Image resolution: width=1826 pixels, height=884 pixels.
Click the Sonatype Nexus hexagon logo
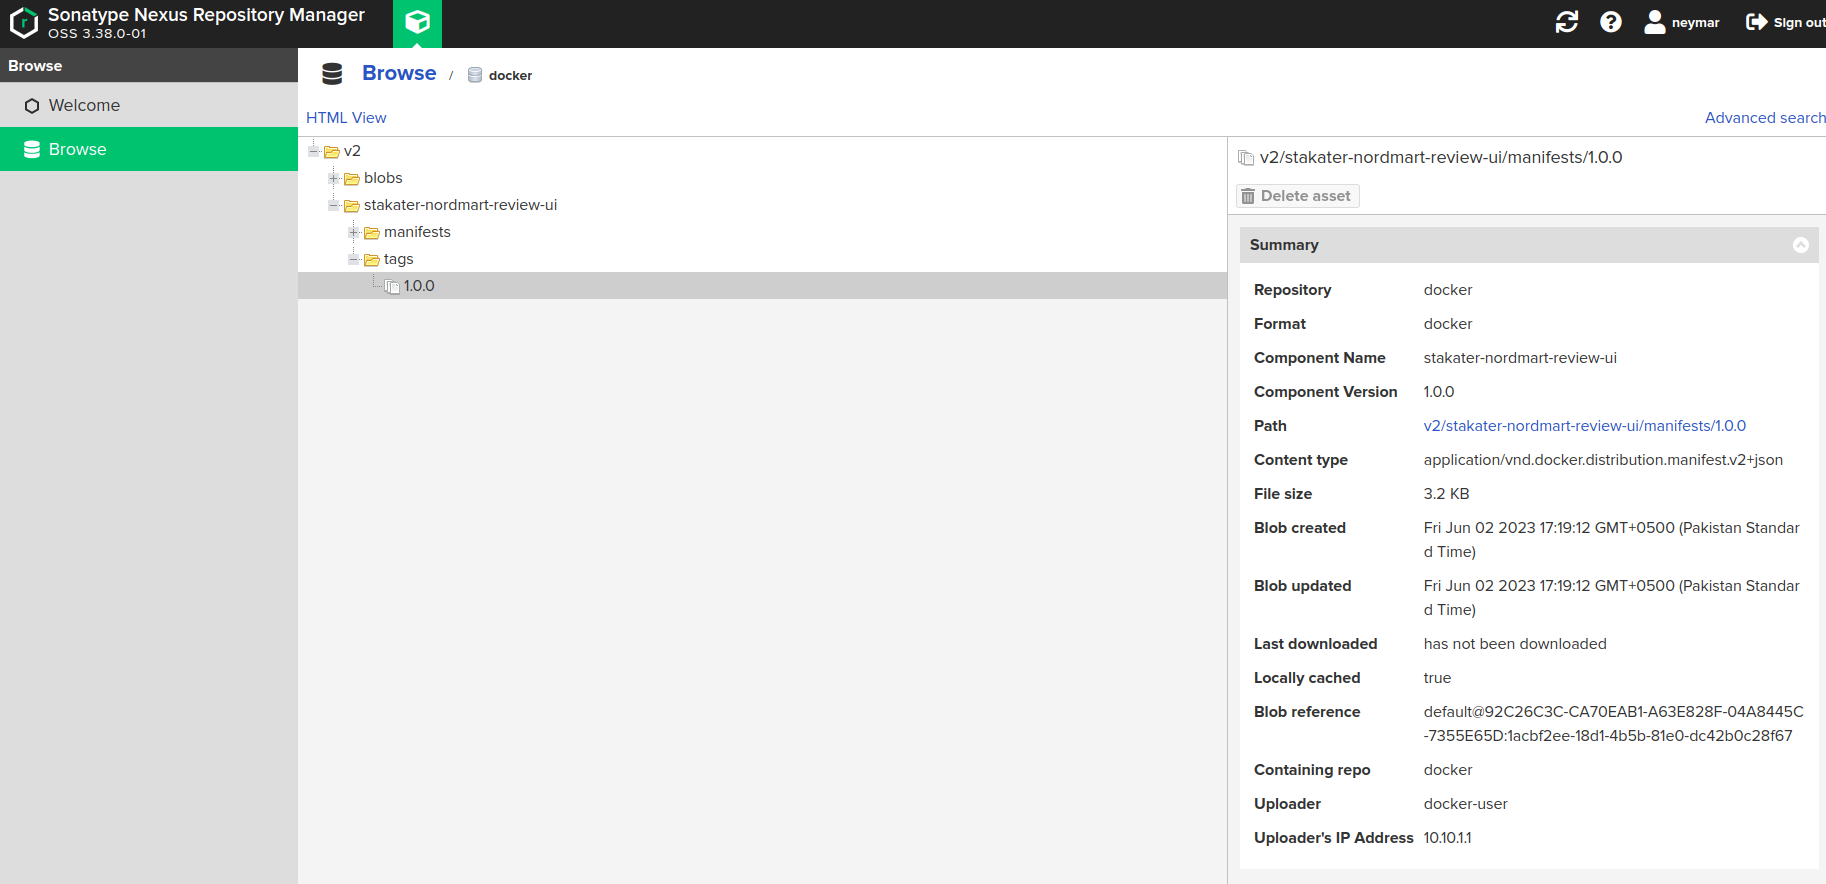tap(23, 23)
